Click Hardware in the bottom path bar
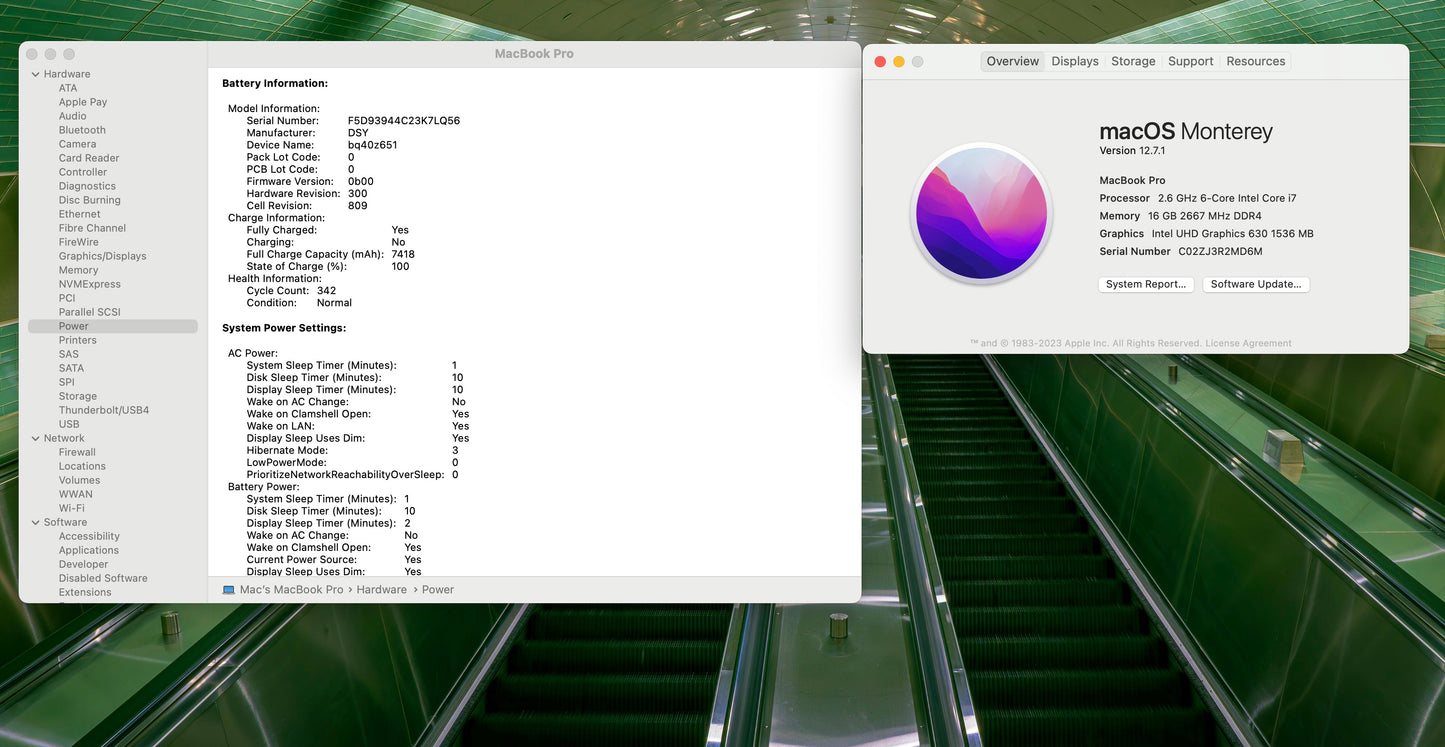This screenshot has width=1445, height=747. point(382,590)
